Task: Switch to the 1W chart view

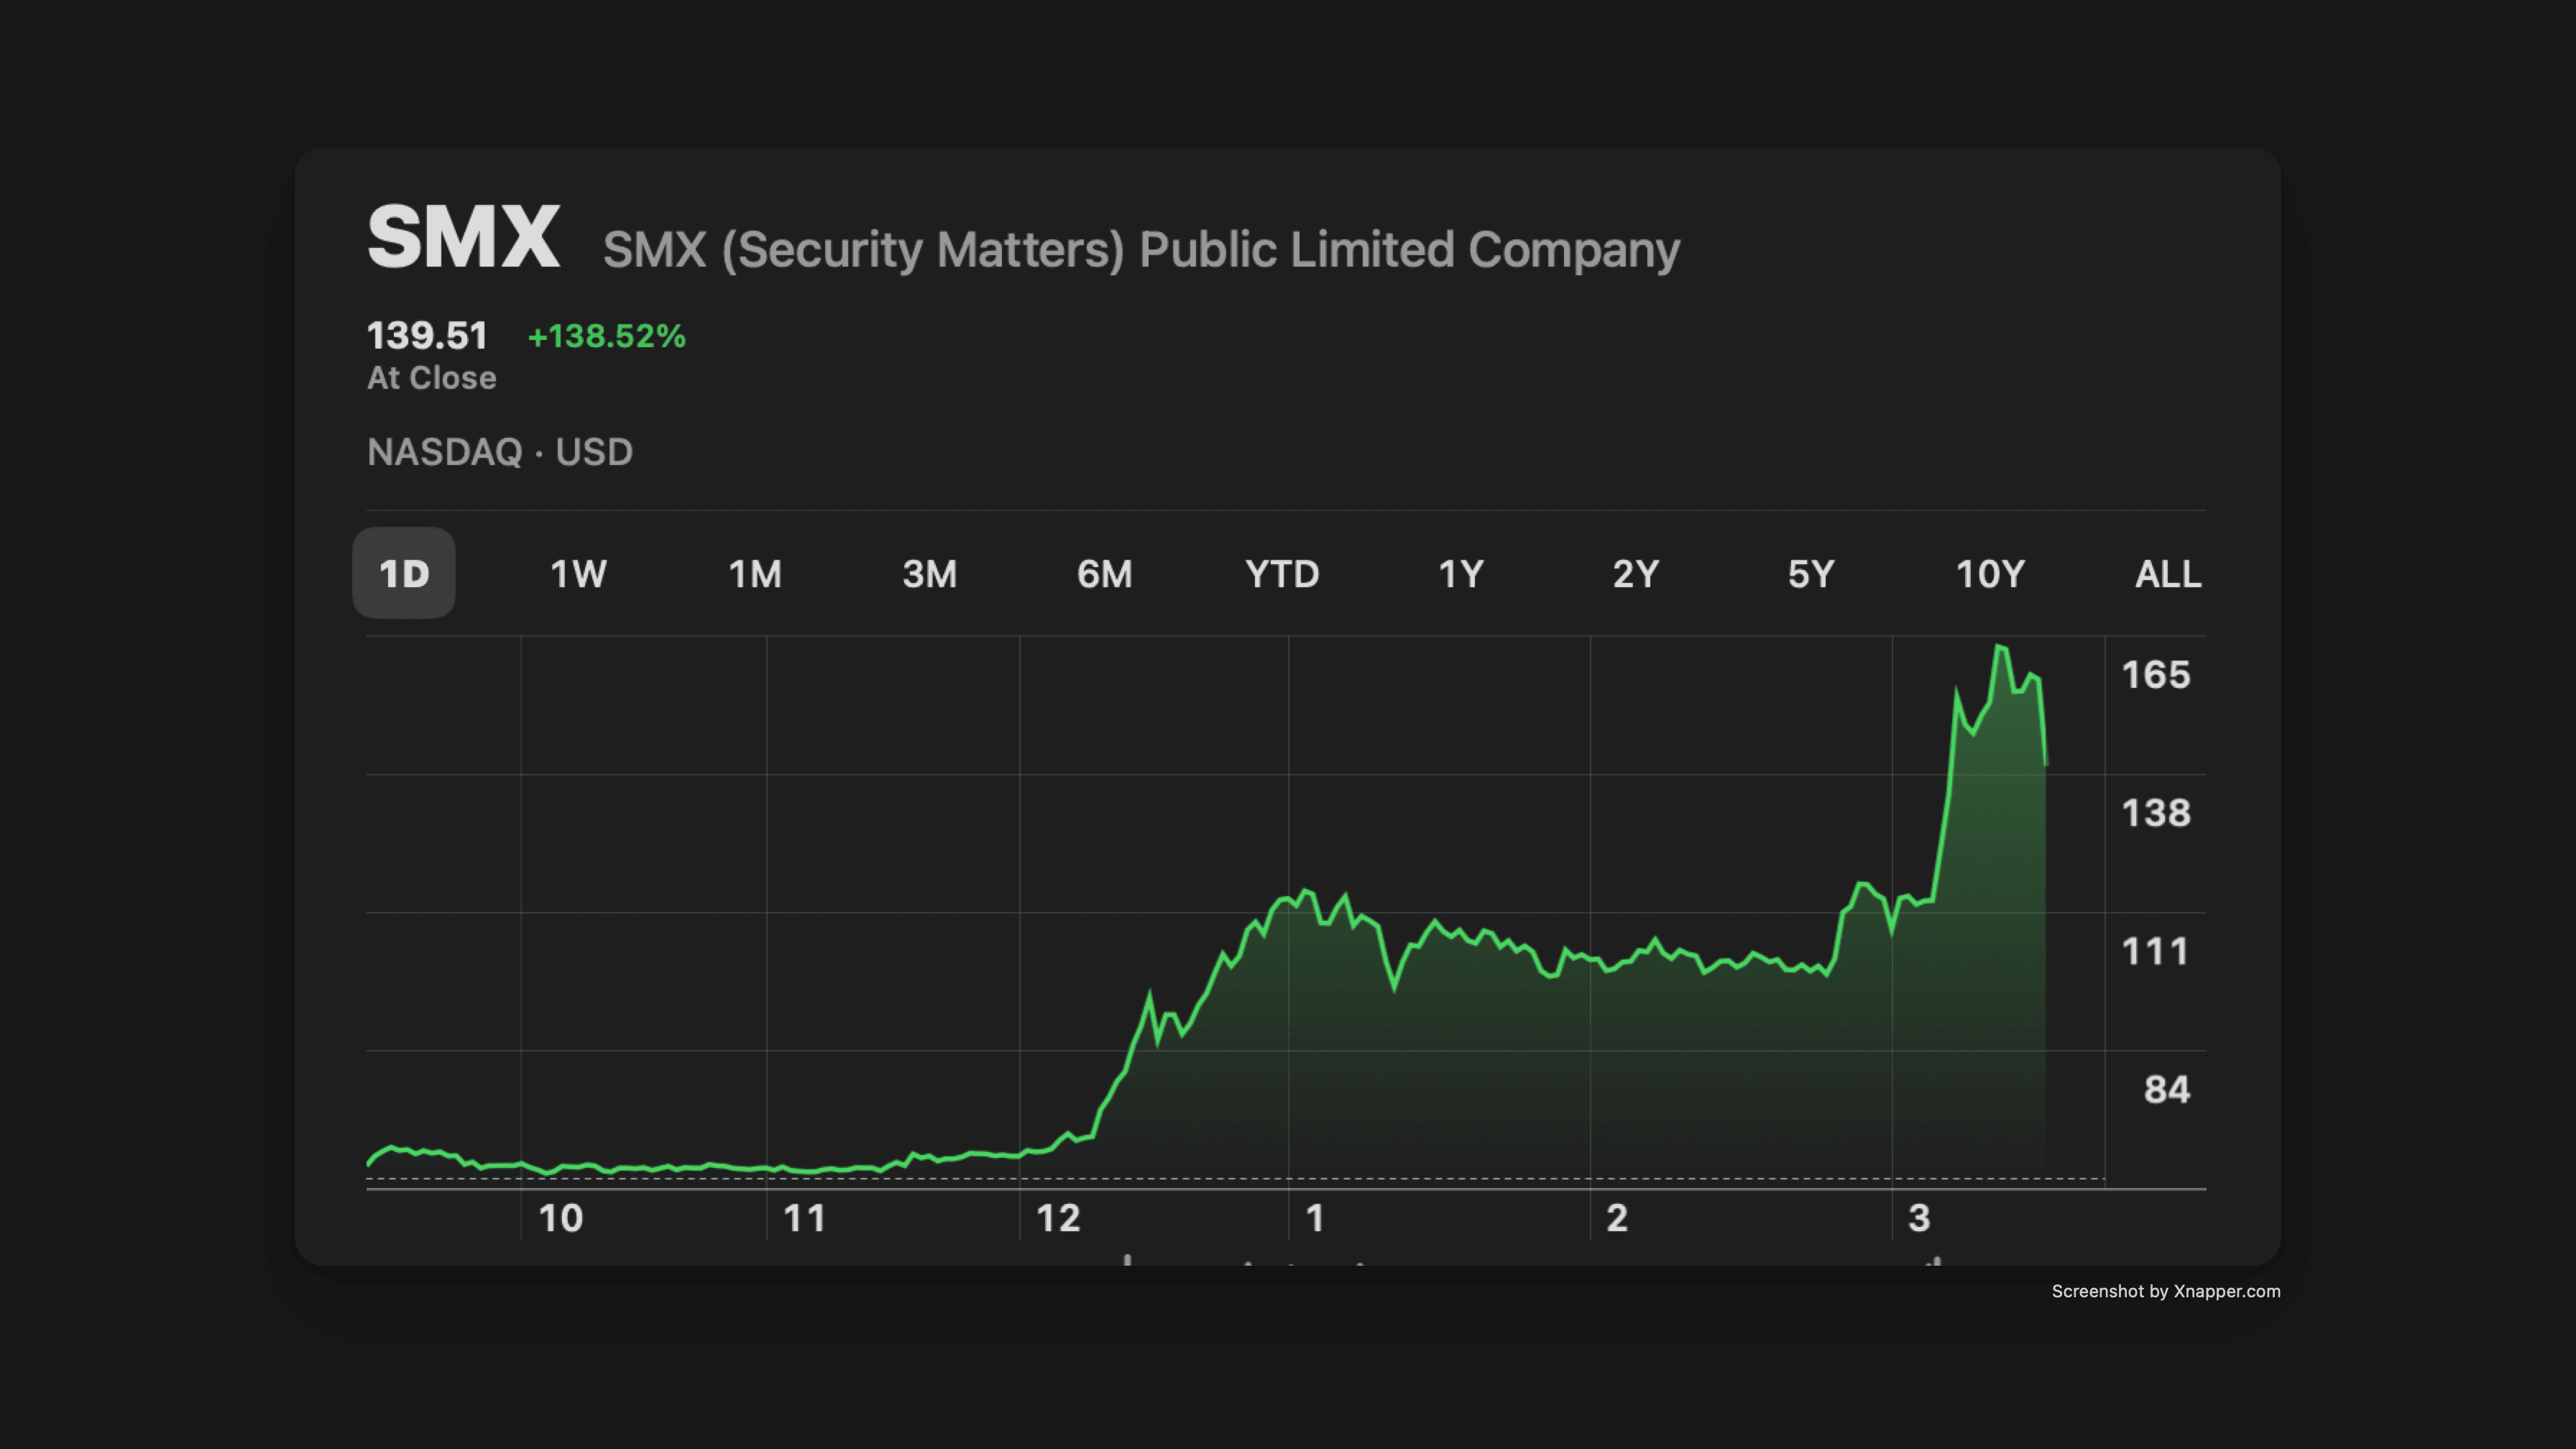Action: click(x=578, y=573)
